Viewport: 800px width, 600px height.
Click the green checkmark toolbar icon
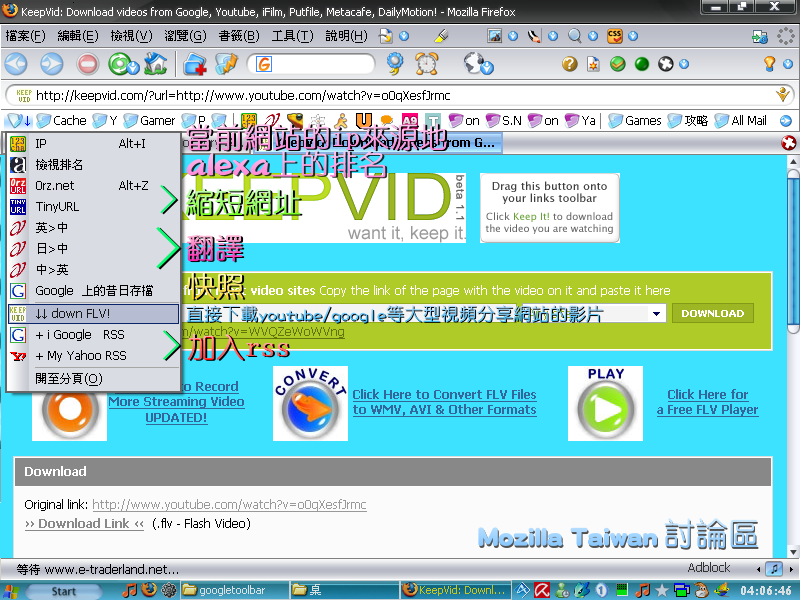(x=617, y=64)
